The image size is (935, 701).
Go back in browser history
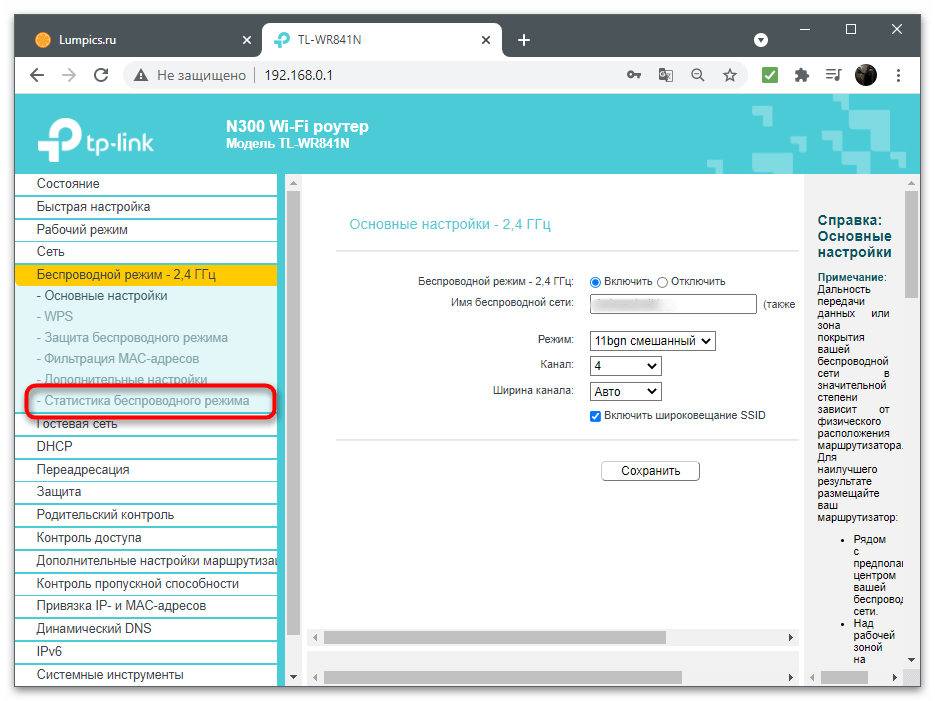pyautogui.click(x=37, y=75)
